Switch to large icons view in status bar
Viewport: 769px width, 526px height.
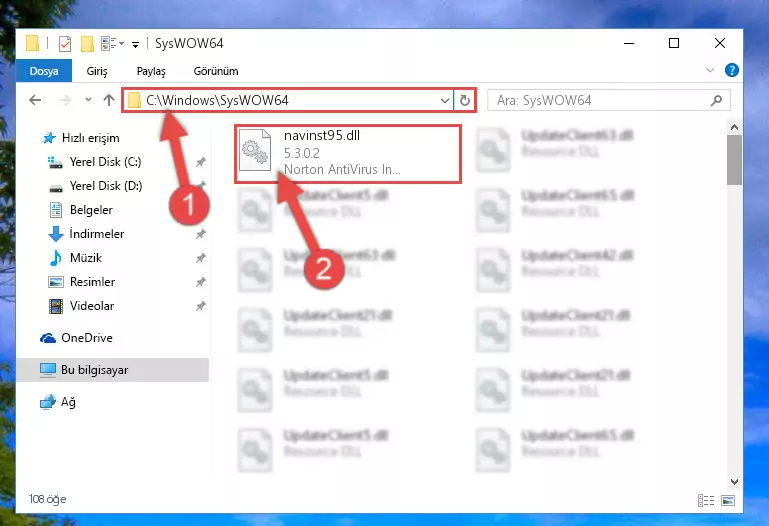coord(728,501)
